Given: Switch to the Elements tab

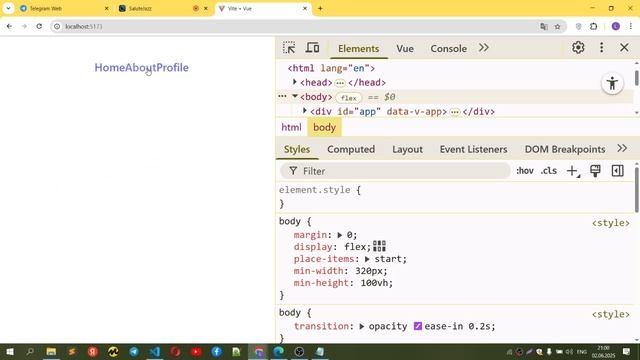Looking at the screenshot, I should point(358,49).
